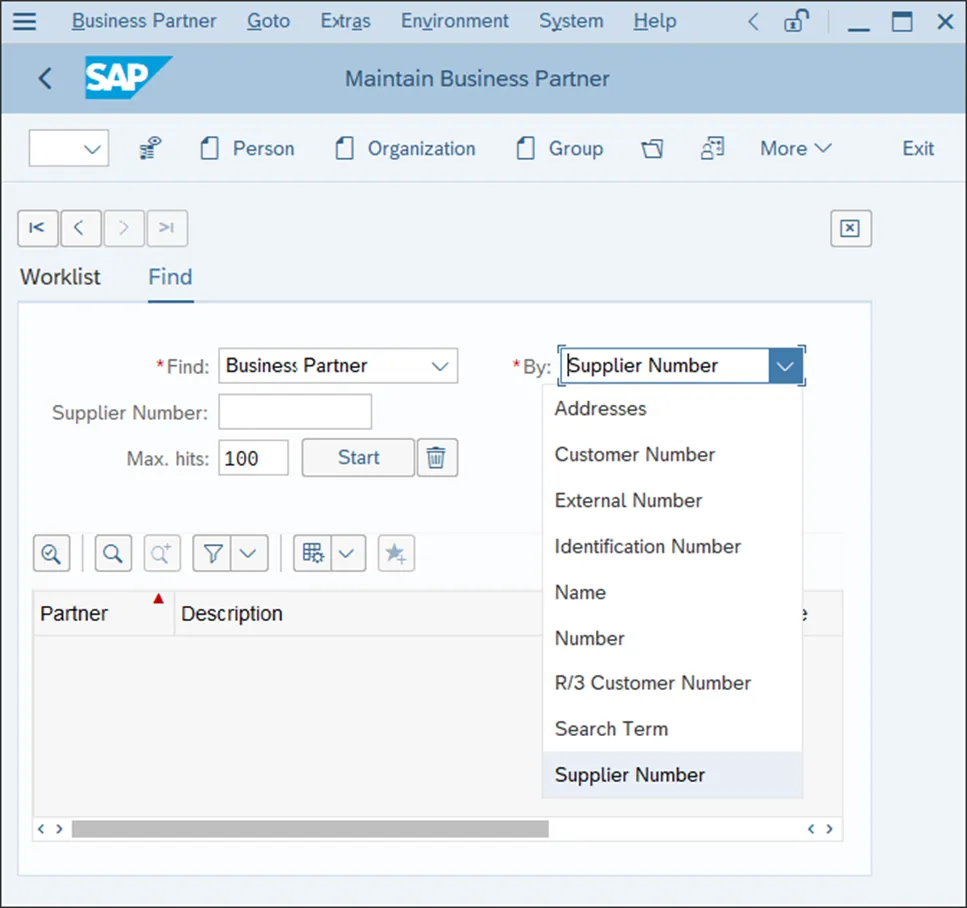
Task: Toggle the By dropdown arrow button
Action: [x=785, y=366]
